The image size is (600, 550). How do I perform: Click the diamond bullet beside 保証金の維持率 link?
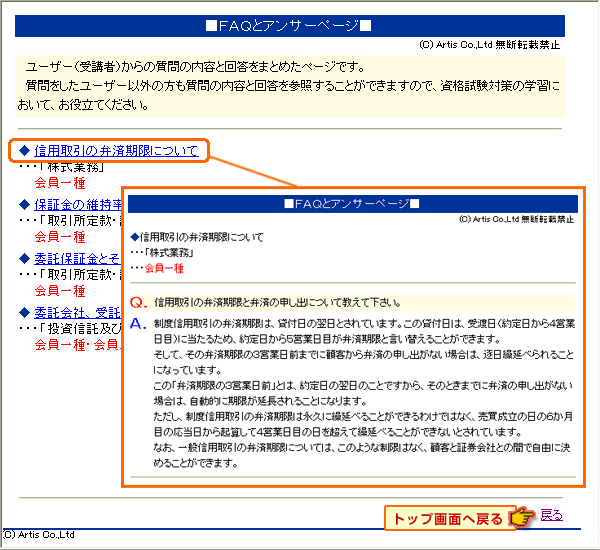pyautogui.click(x=25, y=205)
